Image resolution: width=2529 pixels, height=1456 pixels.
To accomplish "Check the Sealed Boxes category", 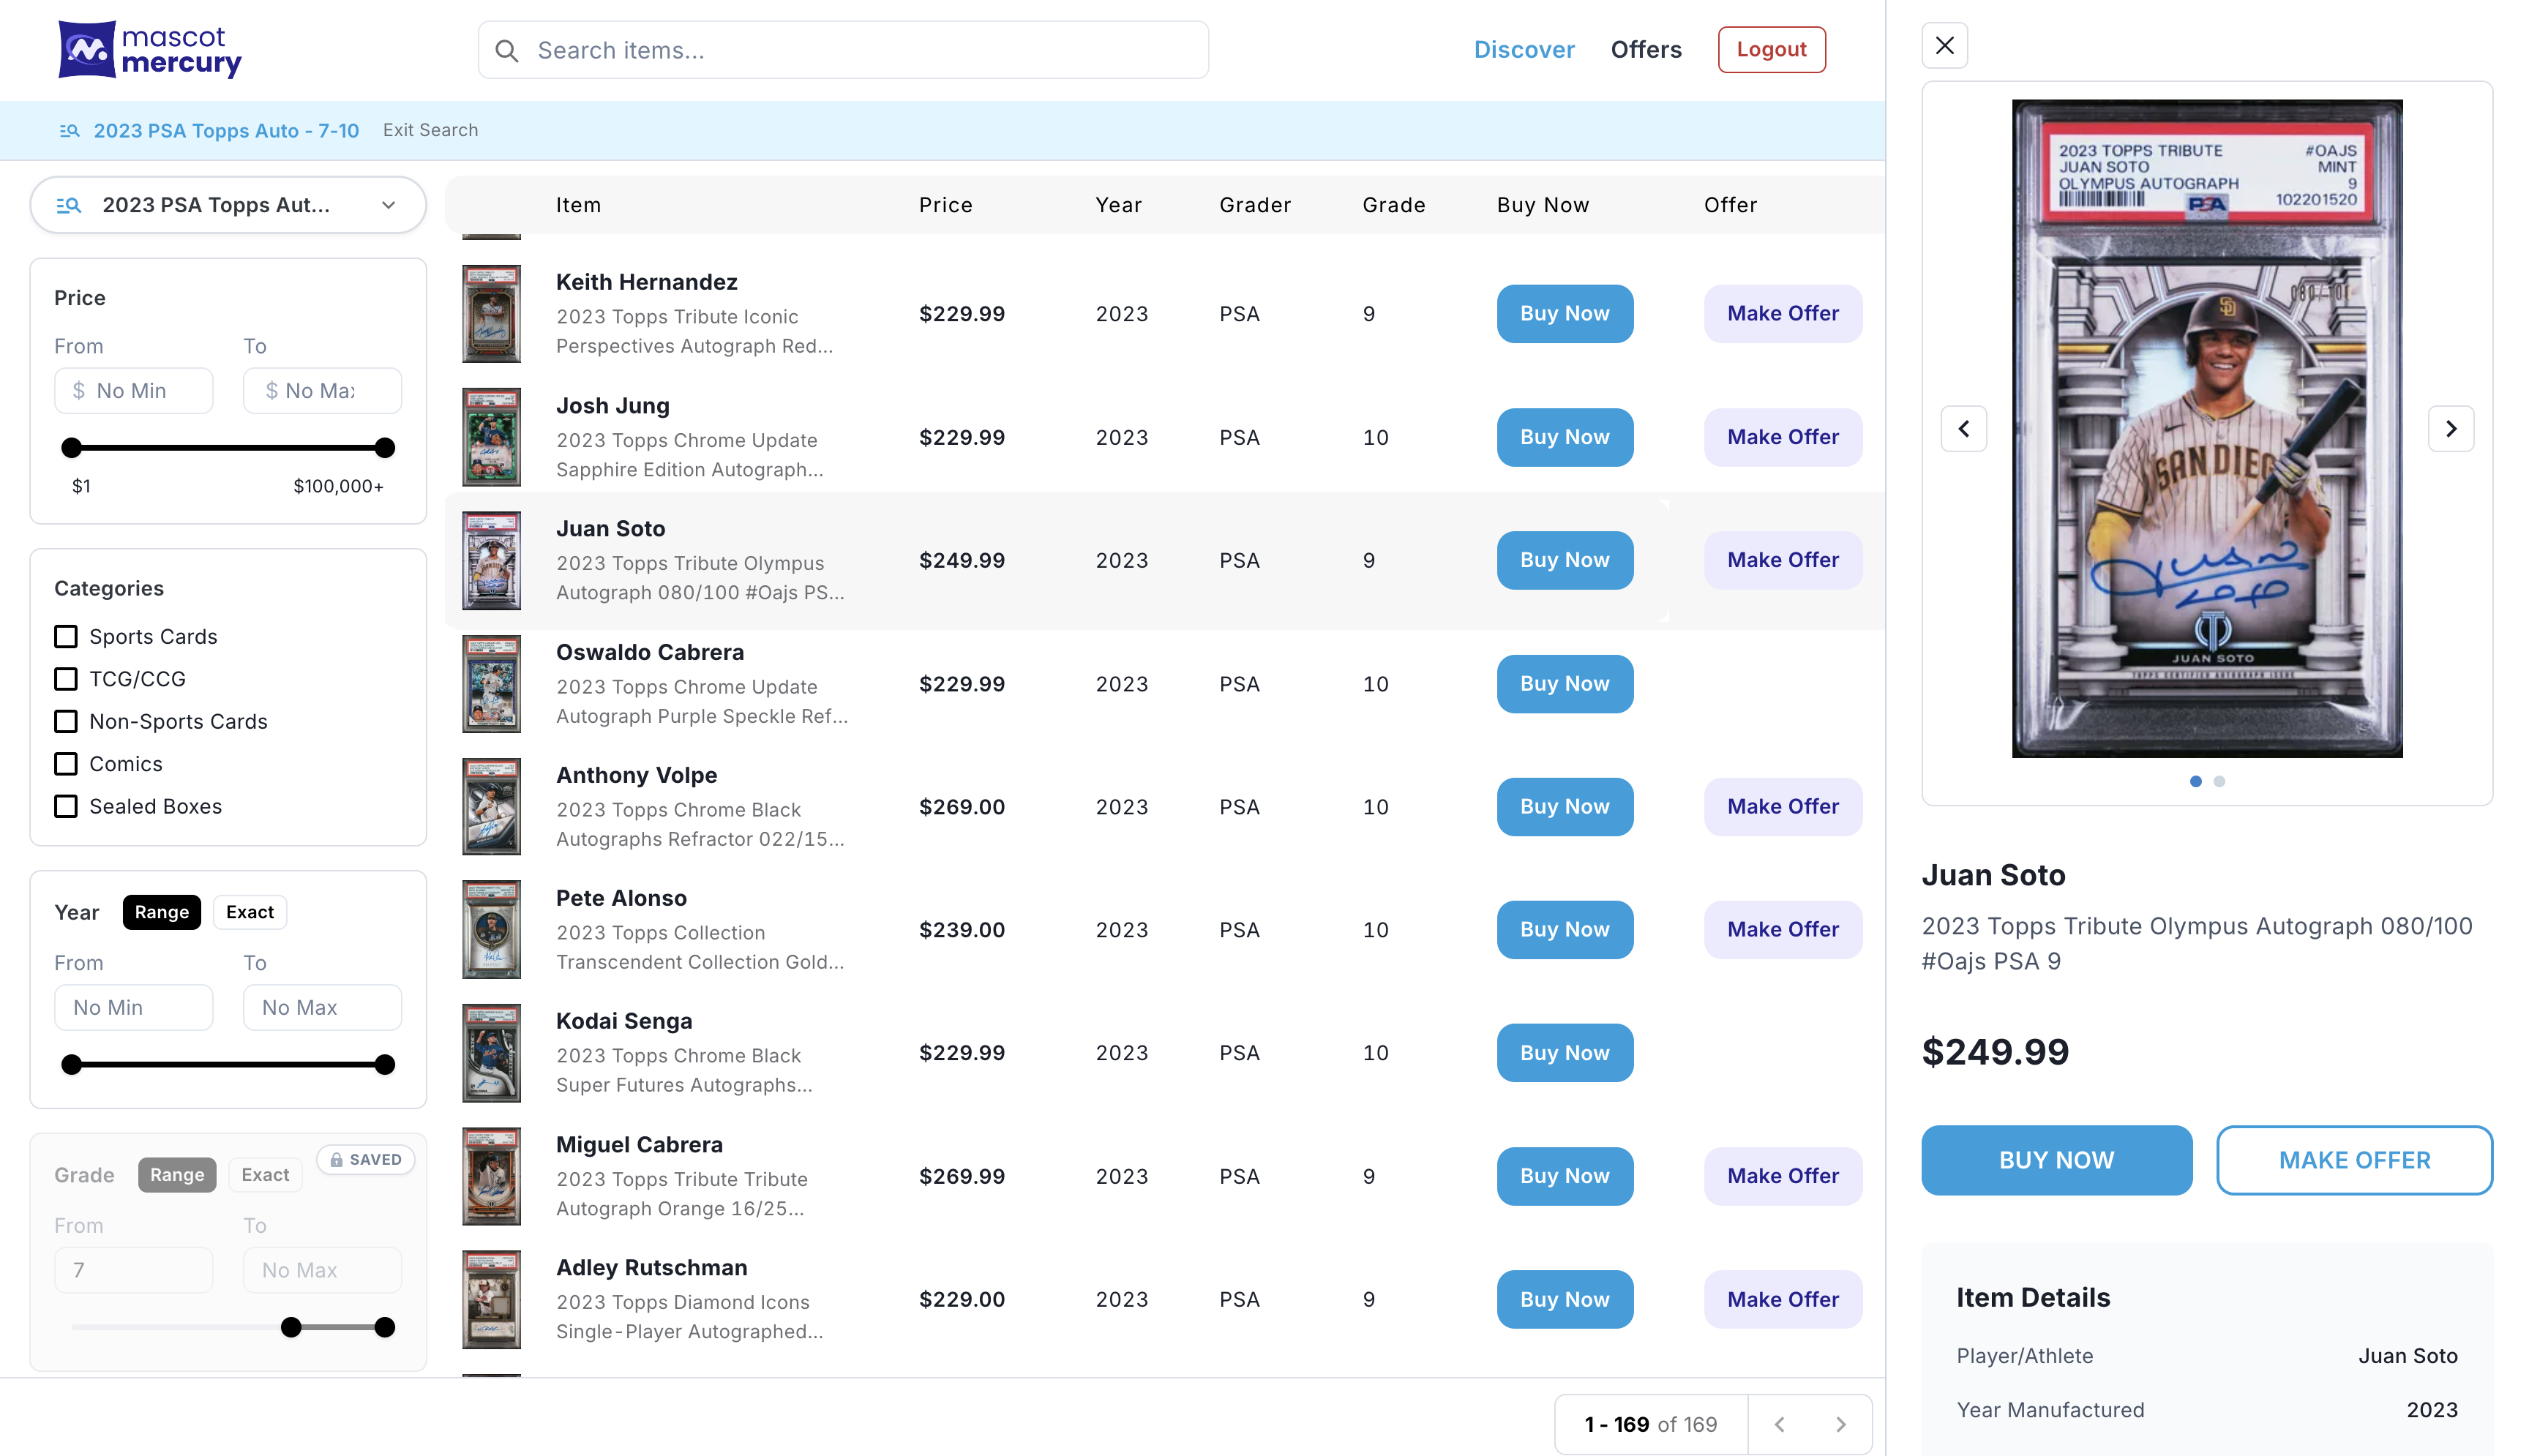I will point(66,806).
